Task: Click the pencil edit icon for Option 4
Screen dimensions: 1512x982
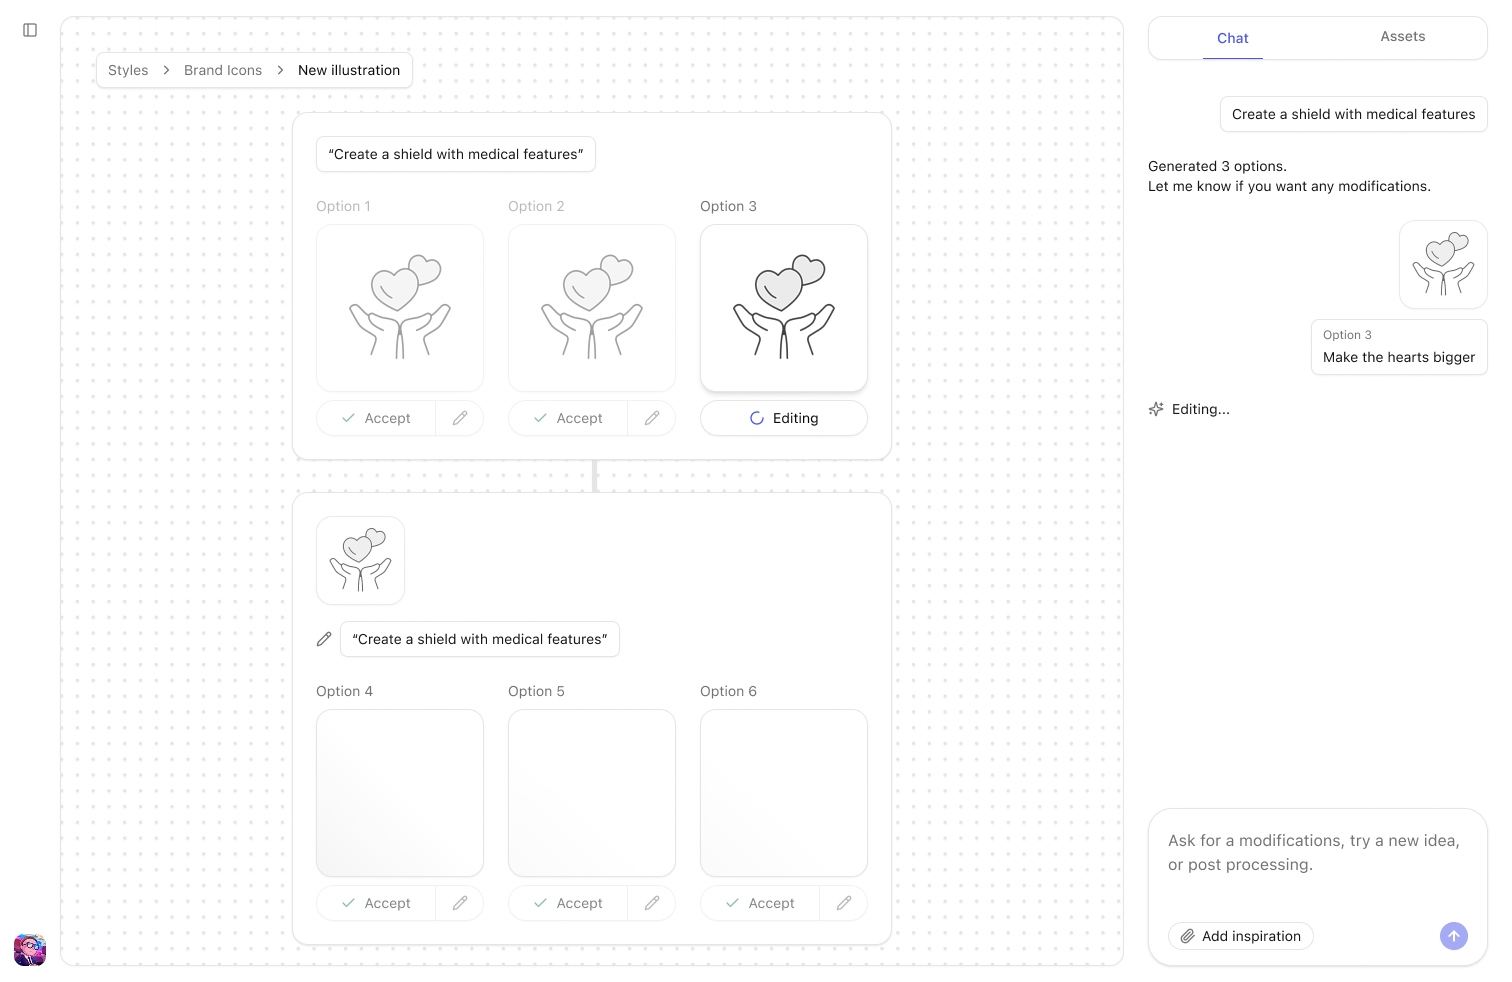Action: (460, 903)
